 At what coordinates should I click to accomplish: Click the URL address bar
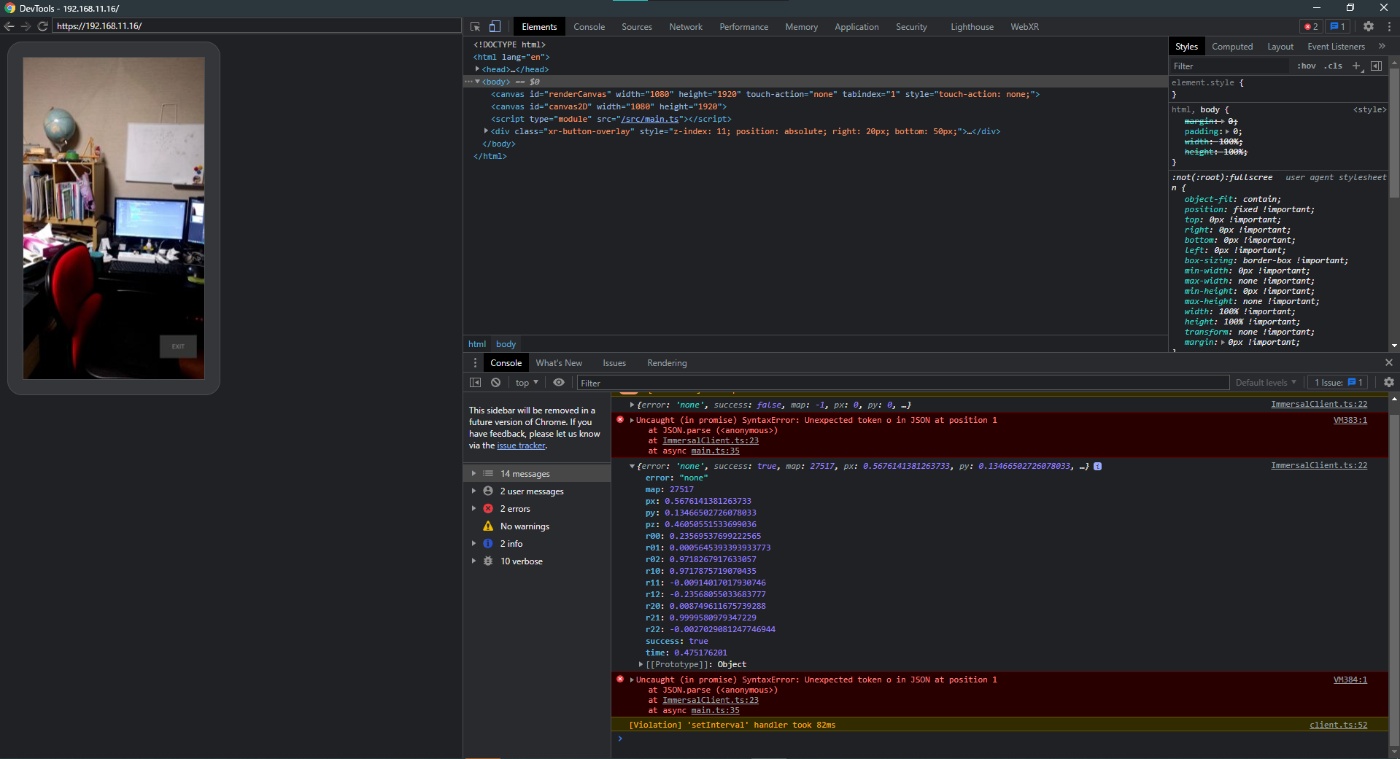point(256,26)
